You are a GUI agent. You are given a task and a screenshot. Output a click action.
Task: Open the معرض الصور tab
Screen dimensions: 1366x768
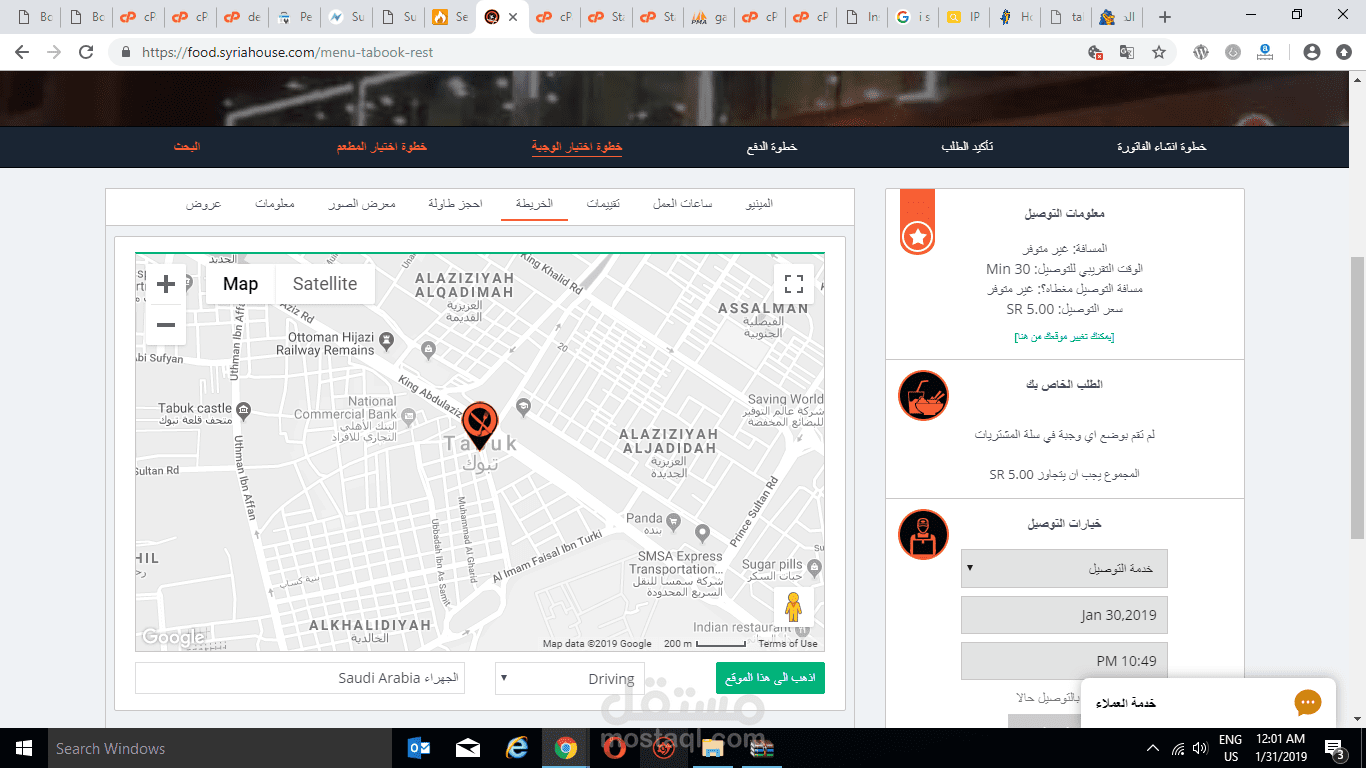pyautogui.click(x=362, y=204)
